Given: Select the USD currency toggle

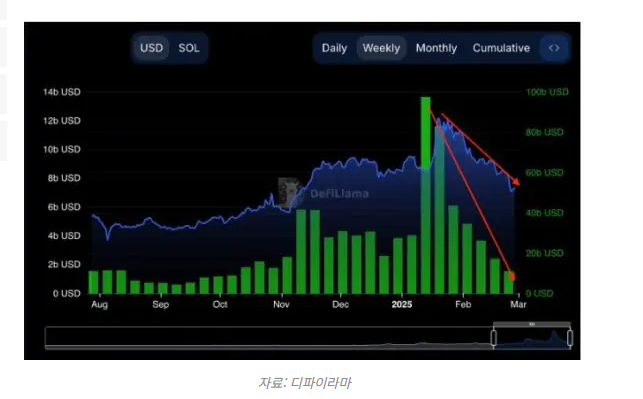Looking at the screenshot, I should pyautogui.click(x=151, y=48).
